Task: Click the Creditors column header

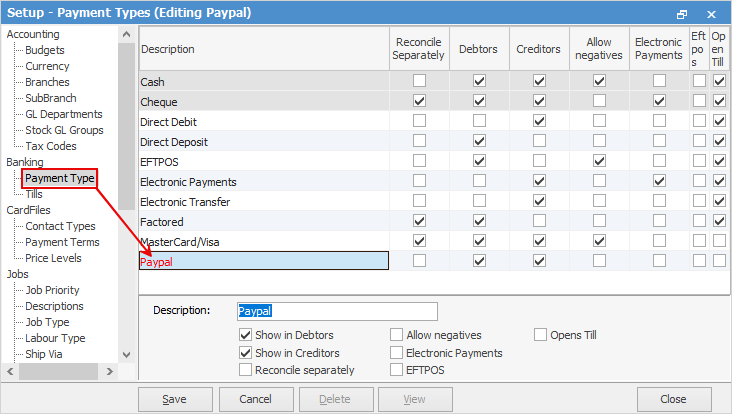Action: click(x=539, y=49)
